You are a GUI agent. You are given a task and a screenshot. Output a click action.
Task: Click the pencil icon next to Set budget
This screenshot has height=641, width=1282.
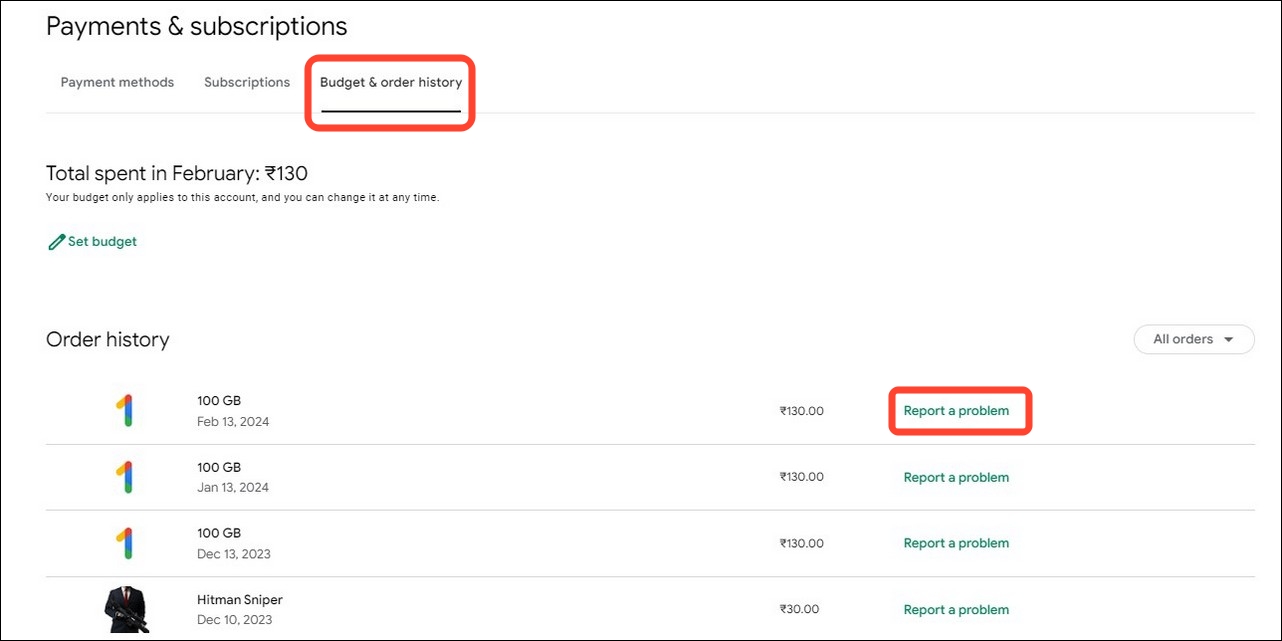pyautogui.click(x=57, y=241)
